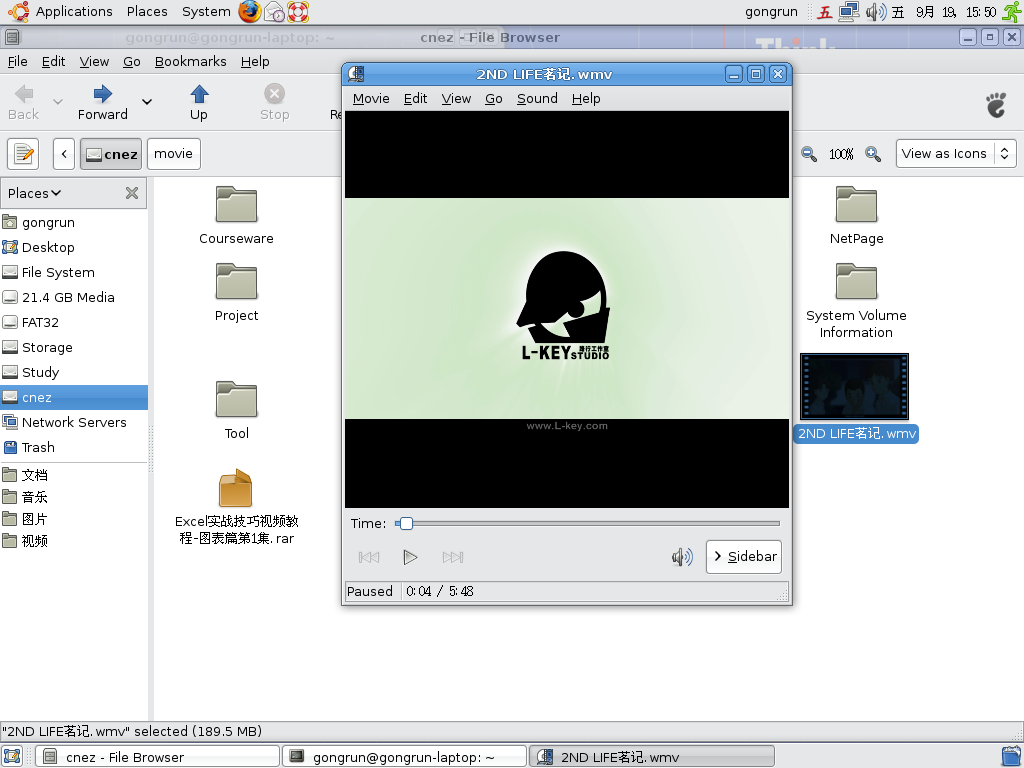Click the movie path button
This screenshot has height=768, width=1024.
point(174,154)
